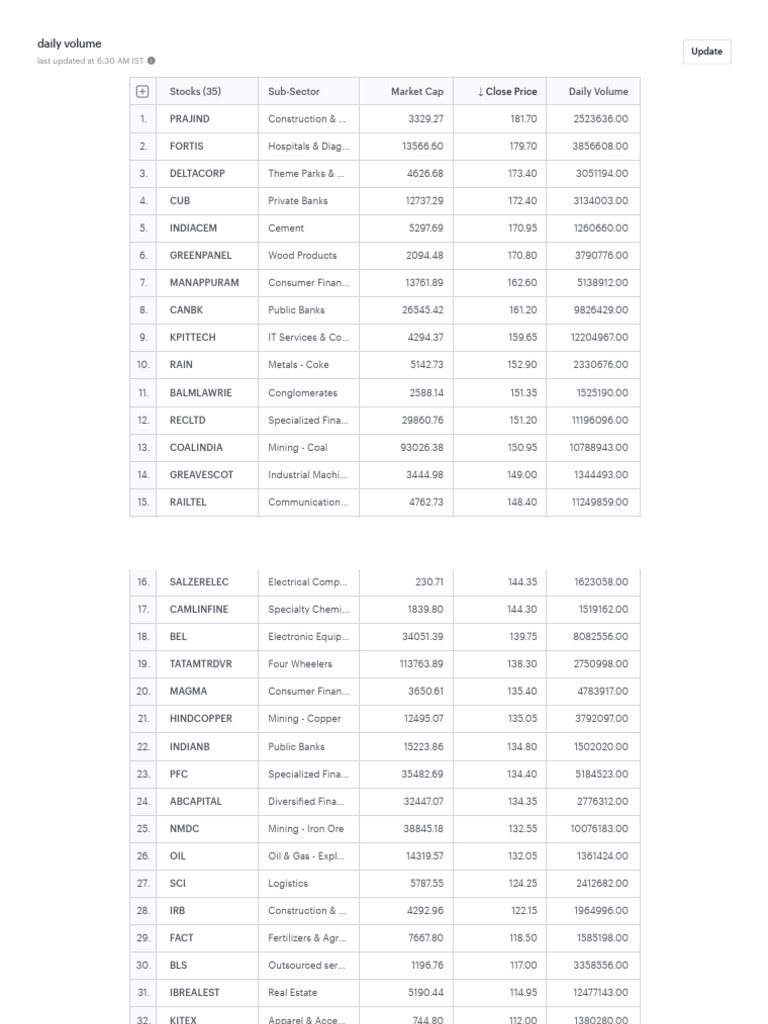Click the Update button
This screenshot has height=1024, width=768.
coord(707,52)
